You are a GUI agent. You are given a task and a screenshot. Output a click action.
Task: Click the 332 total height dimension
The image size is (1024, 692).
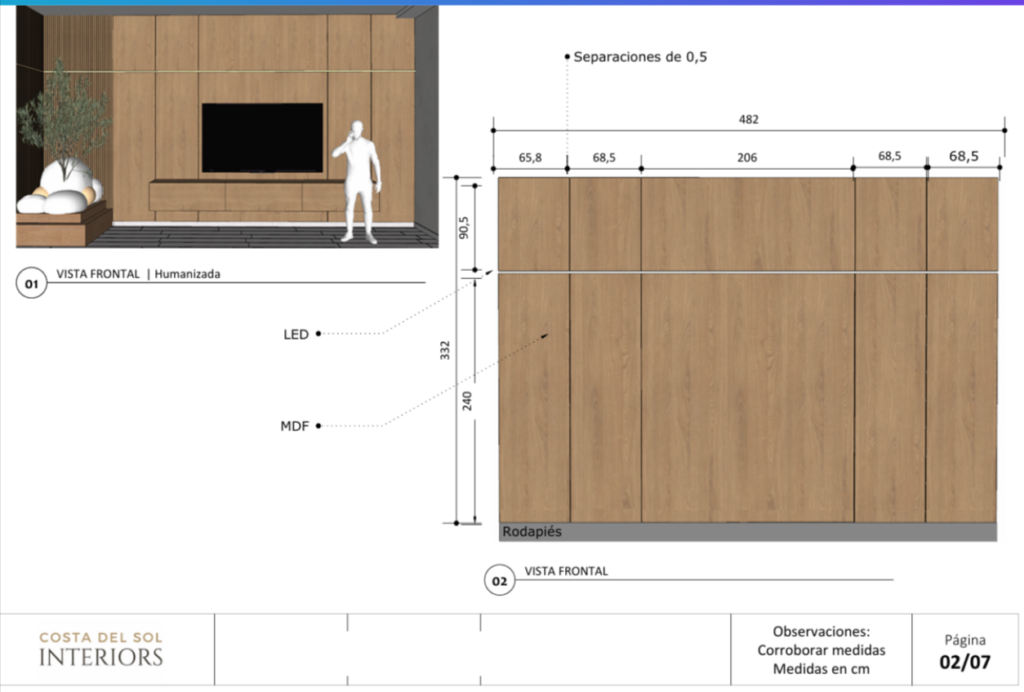[445, 351]
